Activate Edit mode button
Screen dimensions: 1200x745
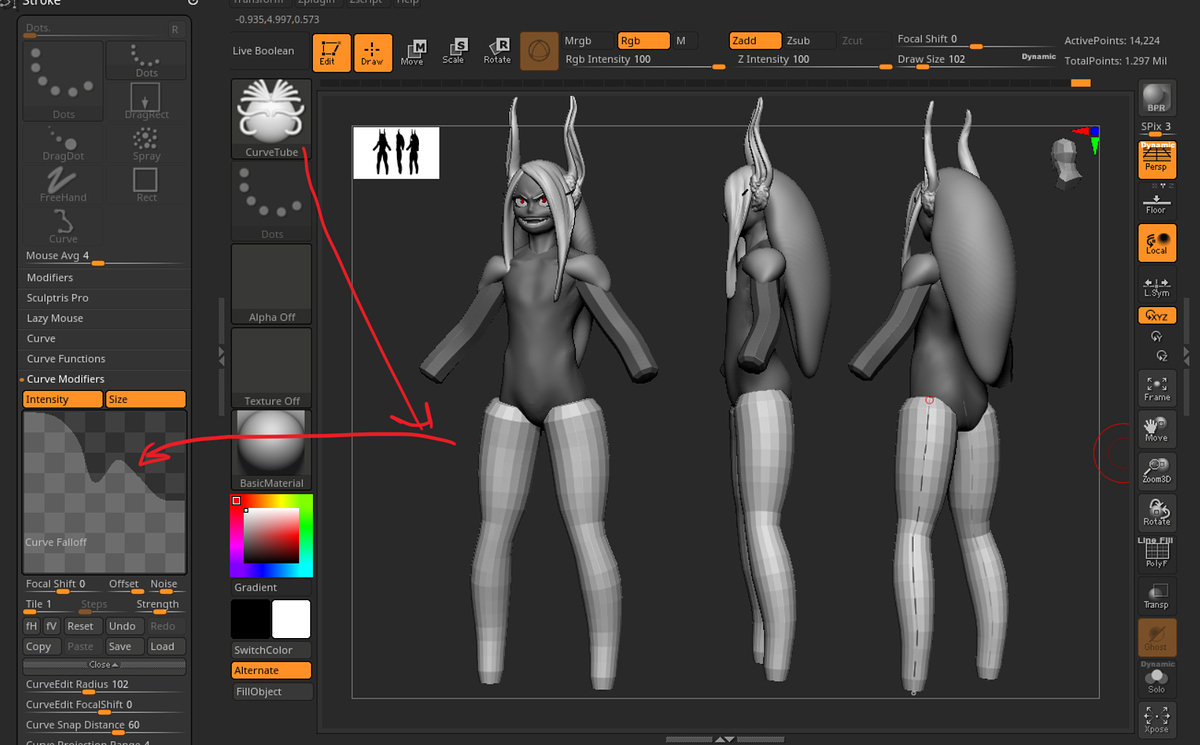(x=331, y=53)
